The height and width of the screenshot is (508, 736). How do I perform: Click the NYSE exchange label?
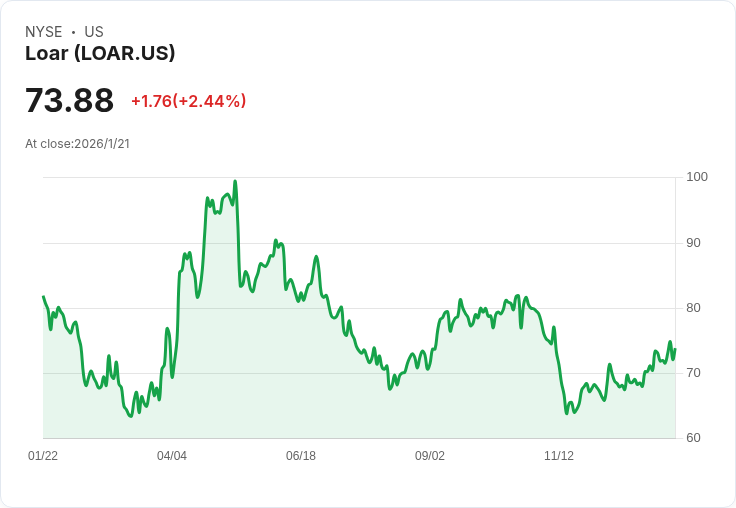click(44, 32)
